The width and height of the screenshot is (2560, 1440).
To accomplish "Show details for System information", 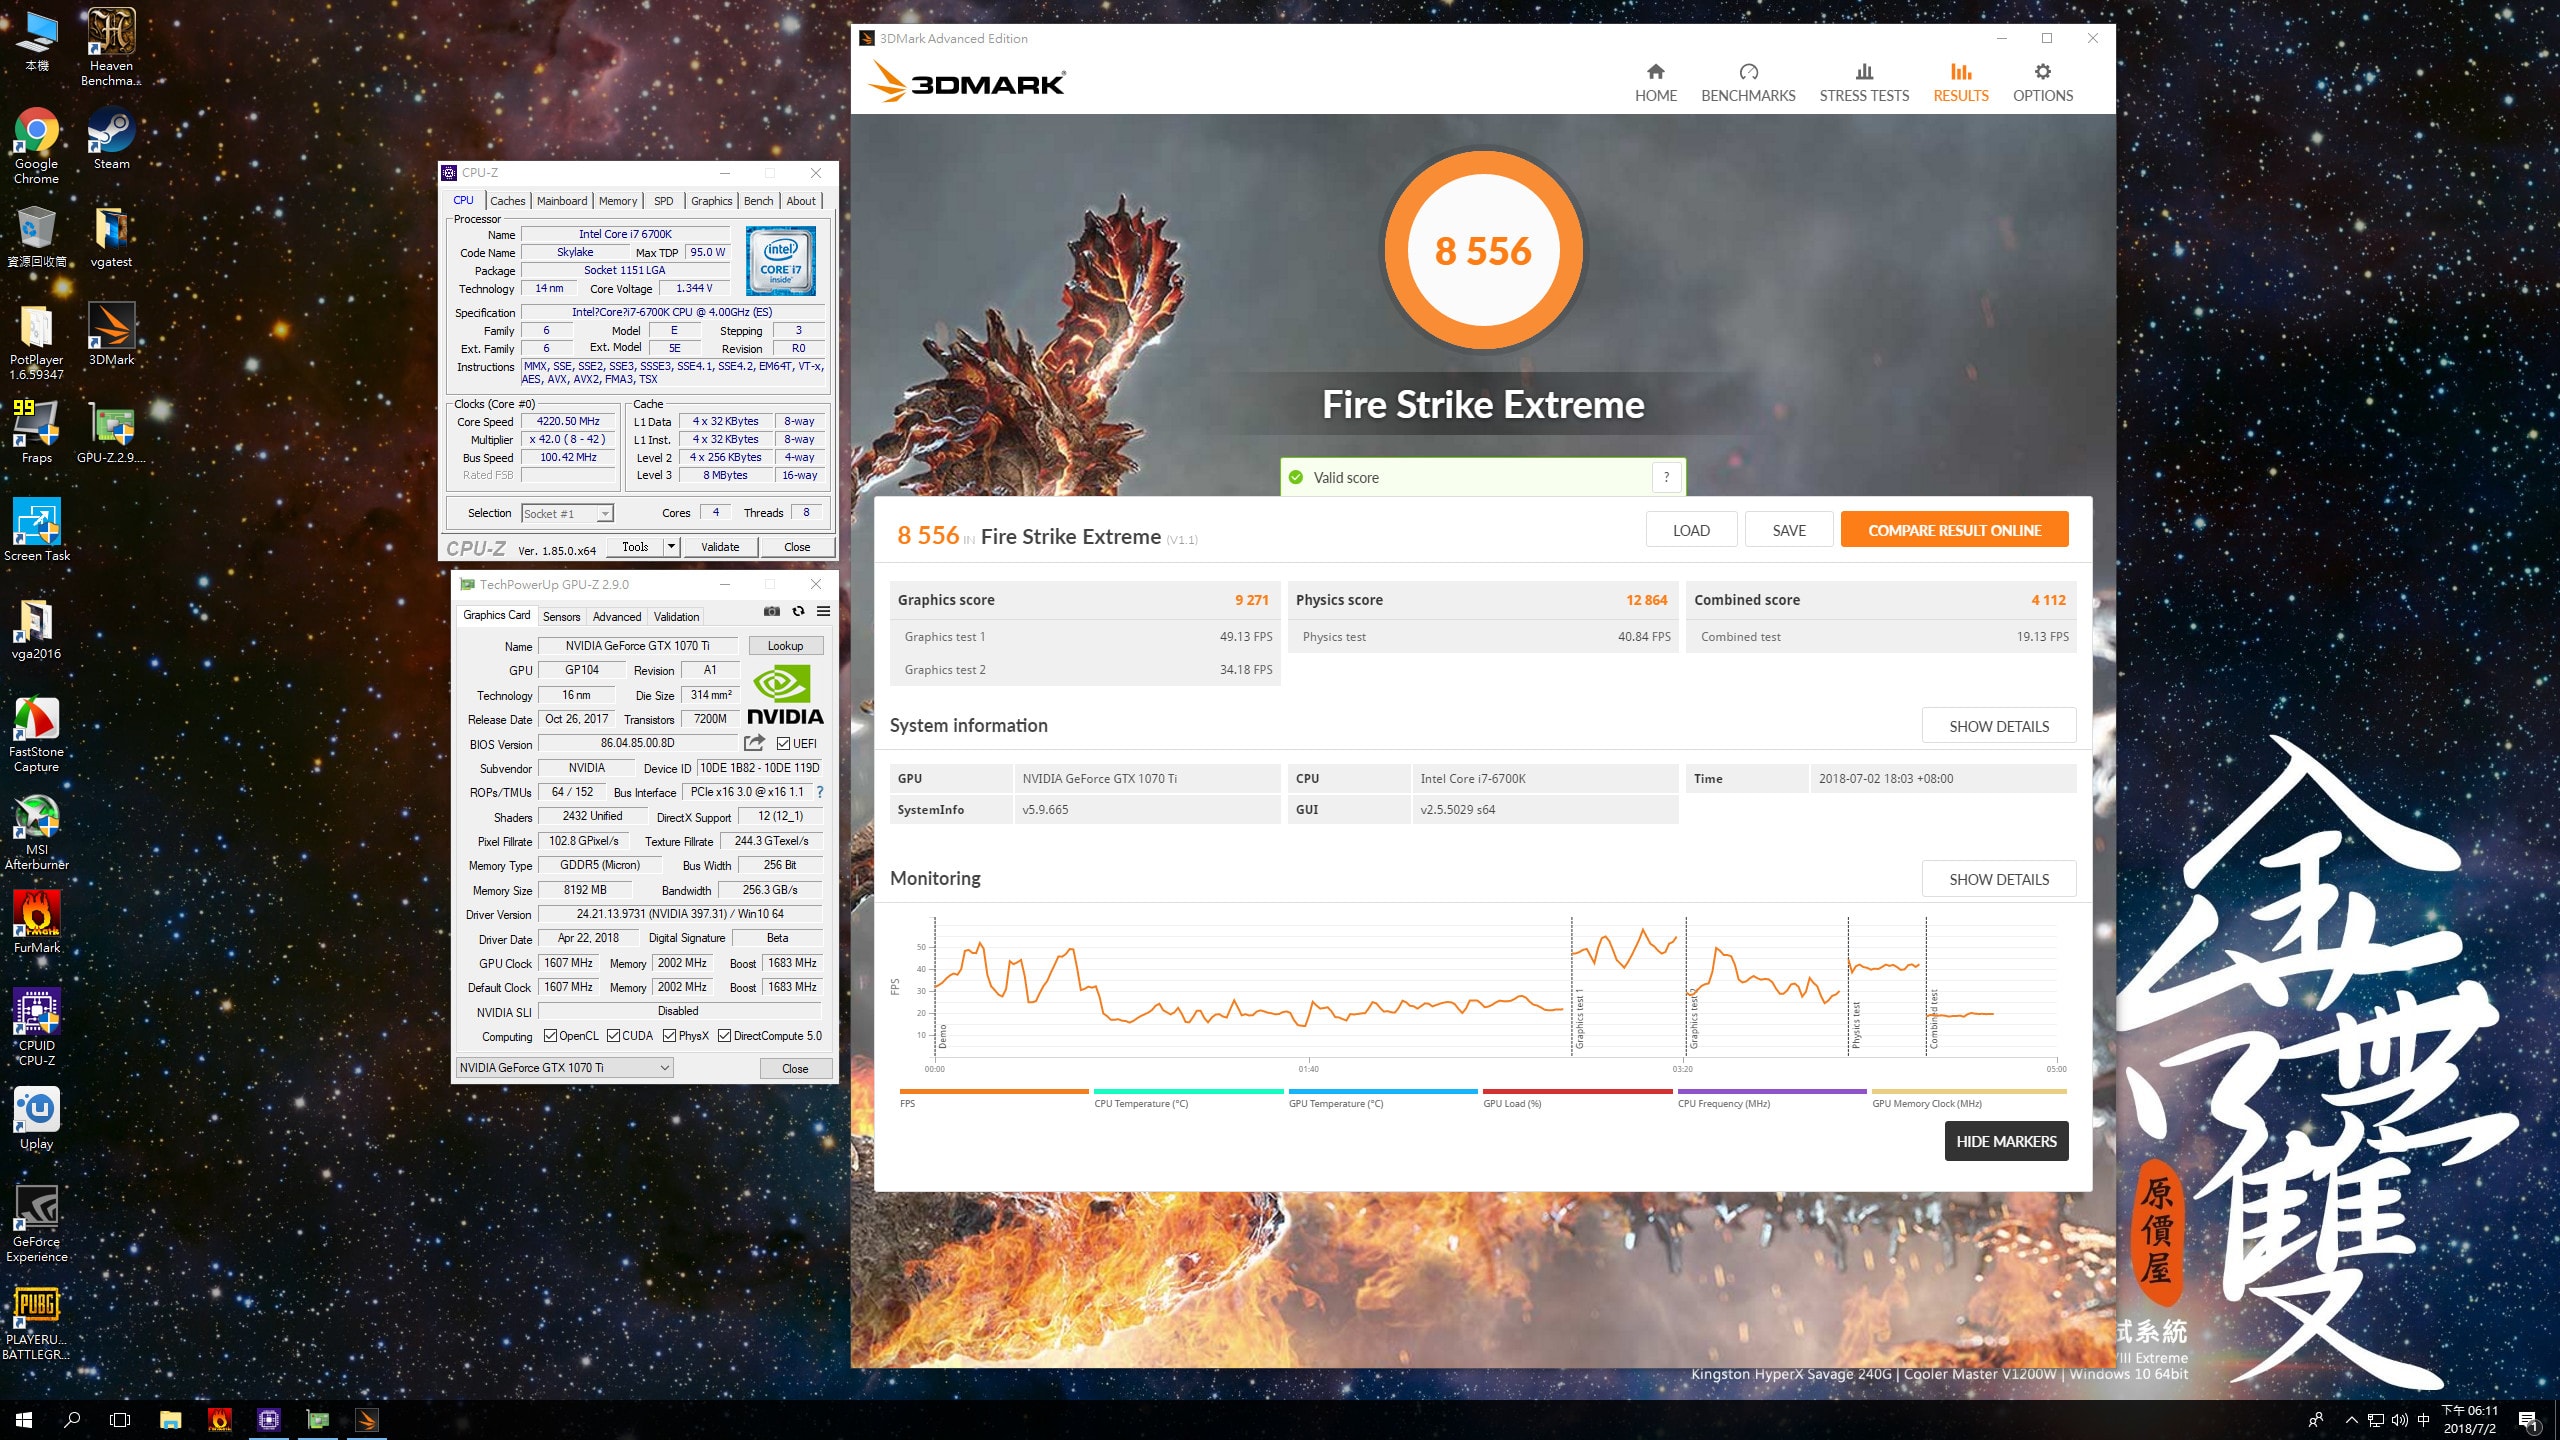I will (x=1998, y=726).
